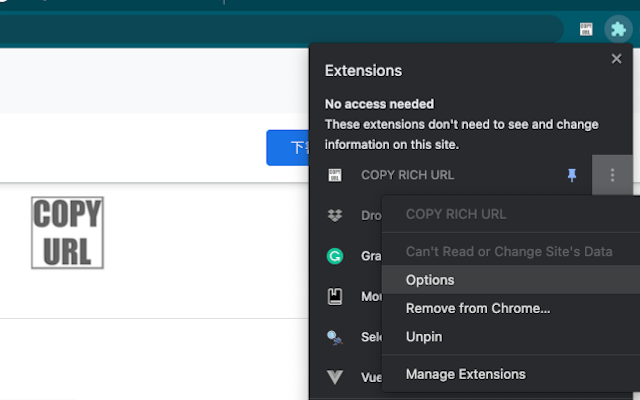Click the Vue devtools extension icon
640x400 pixels.
pos(335,377)
